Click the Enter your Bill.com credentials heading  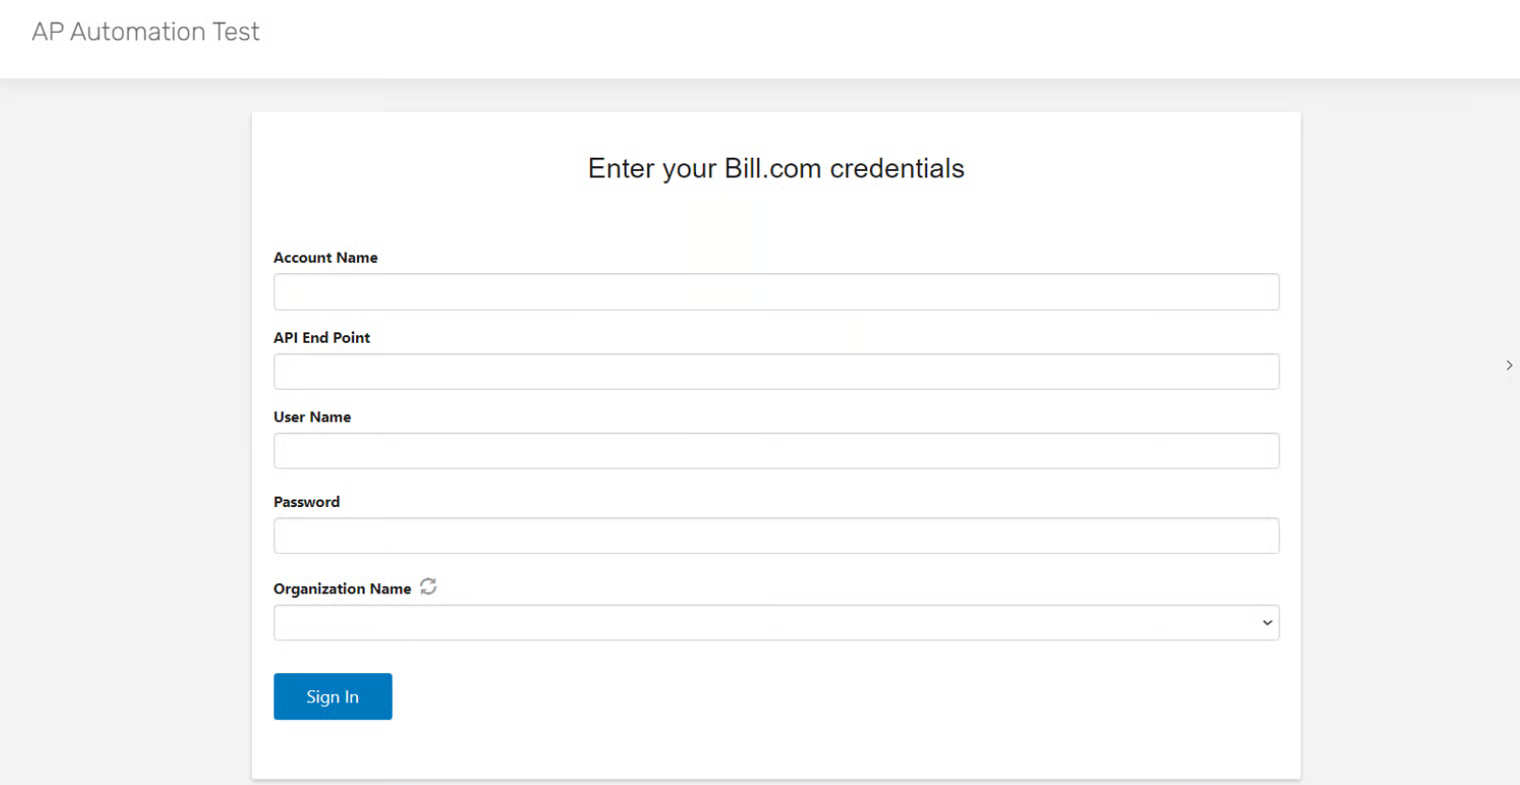pos(776,168)
